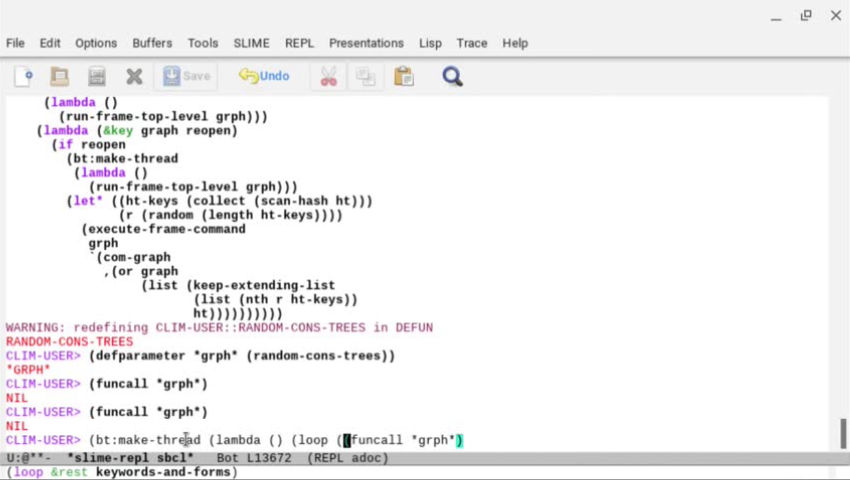Click the Open File folder icon
This screenshot has width=850, height=480.
coord(60,76)
